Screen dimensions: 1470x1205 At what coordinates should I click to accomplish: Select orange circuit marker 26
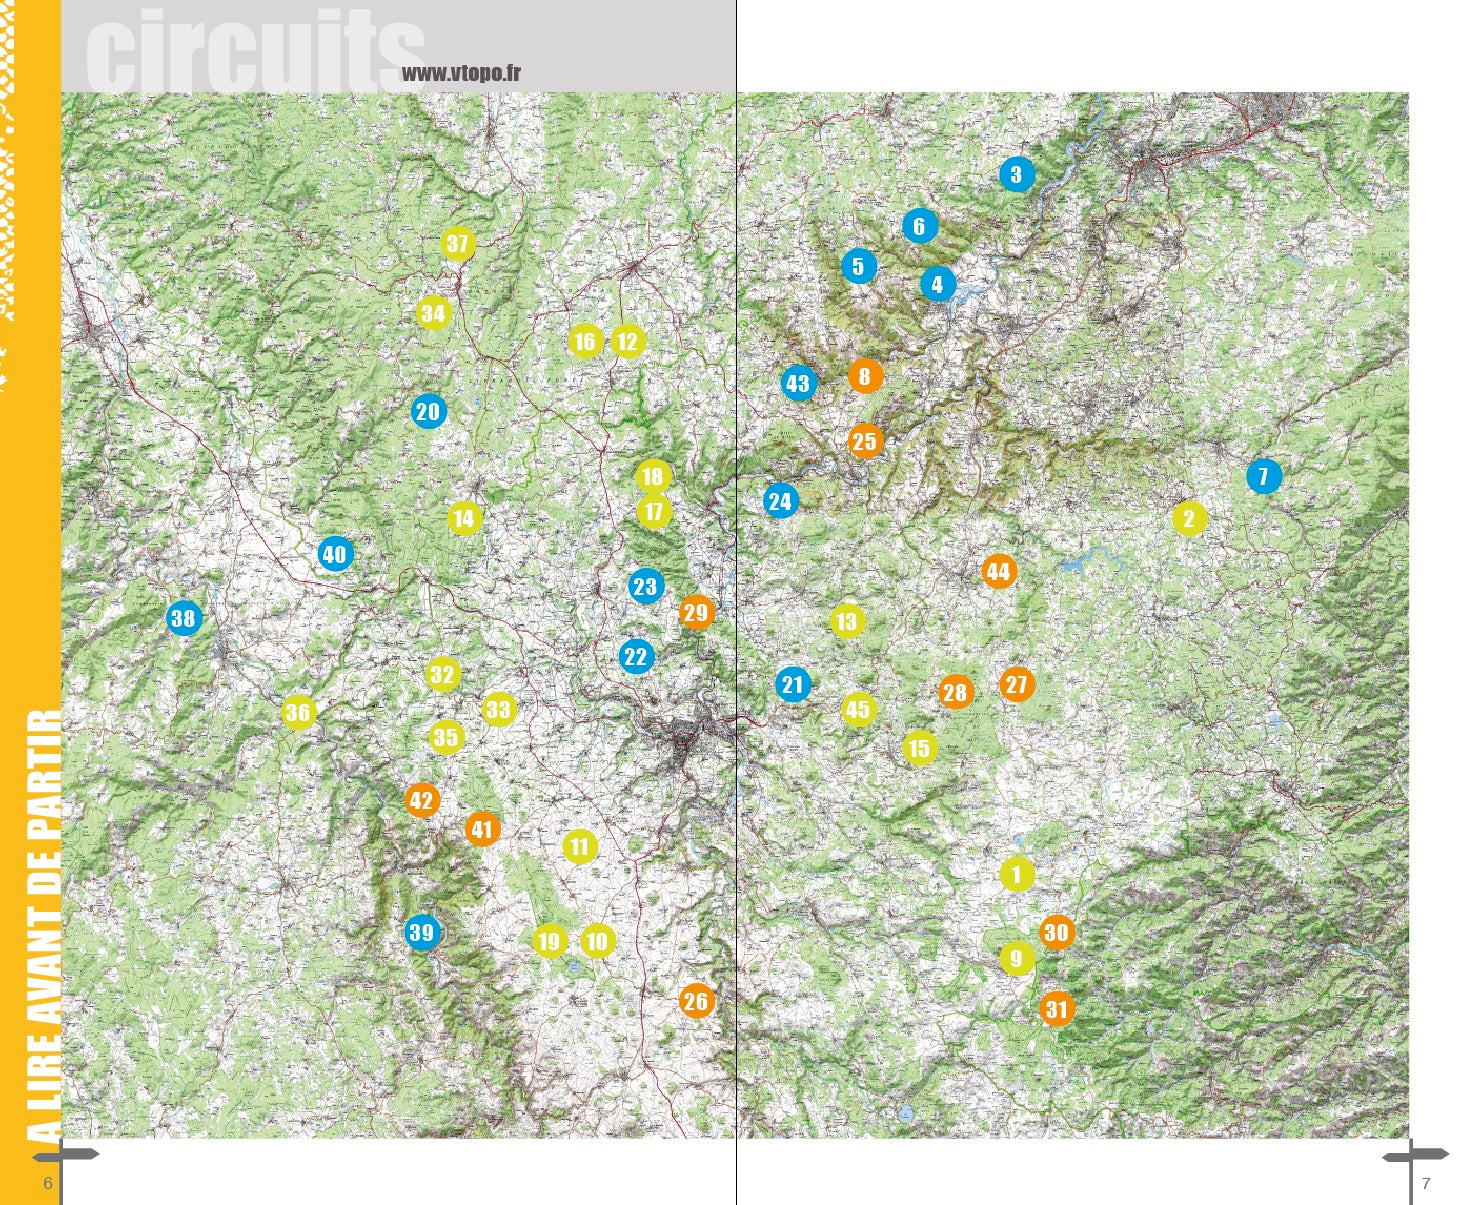696,1001
